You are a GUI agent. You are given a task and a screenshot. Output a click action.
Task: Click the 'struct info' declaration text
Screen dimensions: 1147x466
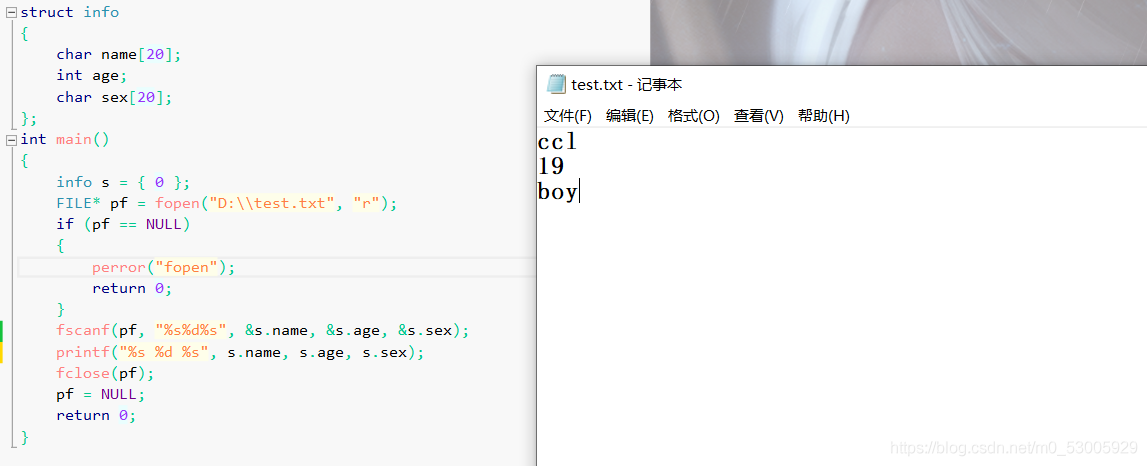pyautogui.click(x=69, y=12)
